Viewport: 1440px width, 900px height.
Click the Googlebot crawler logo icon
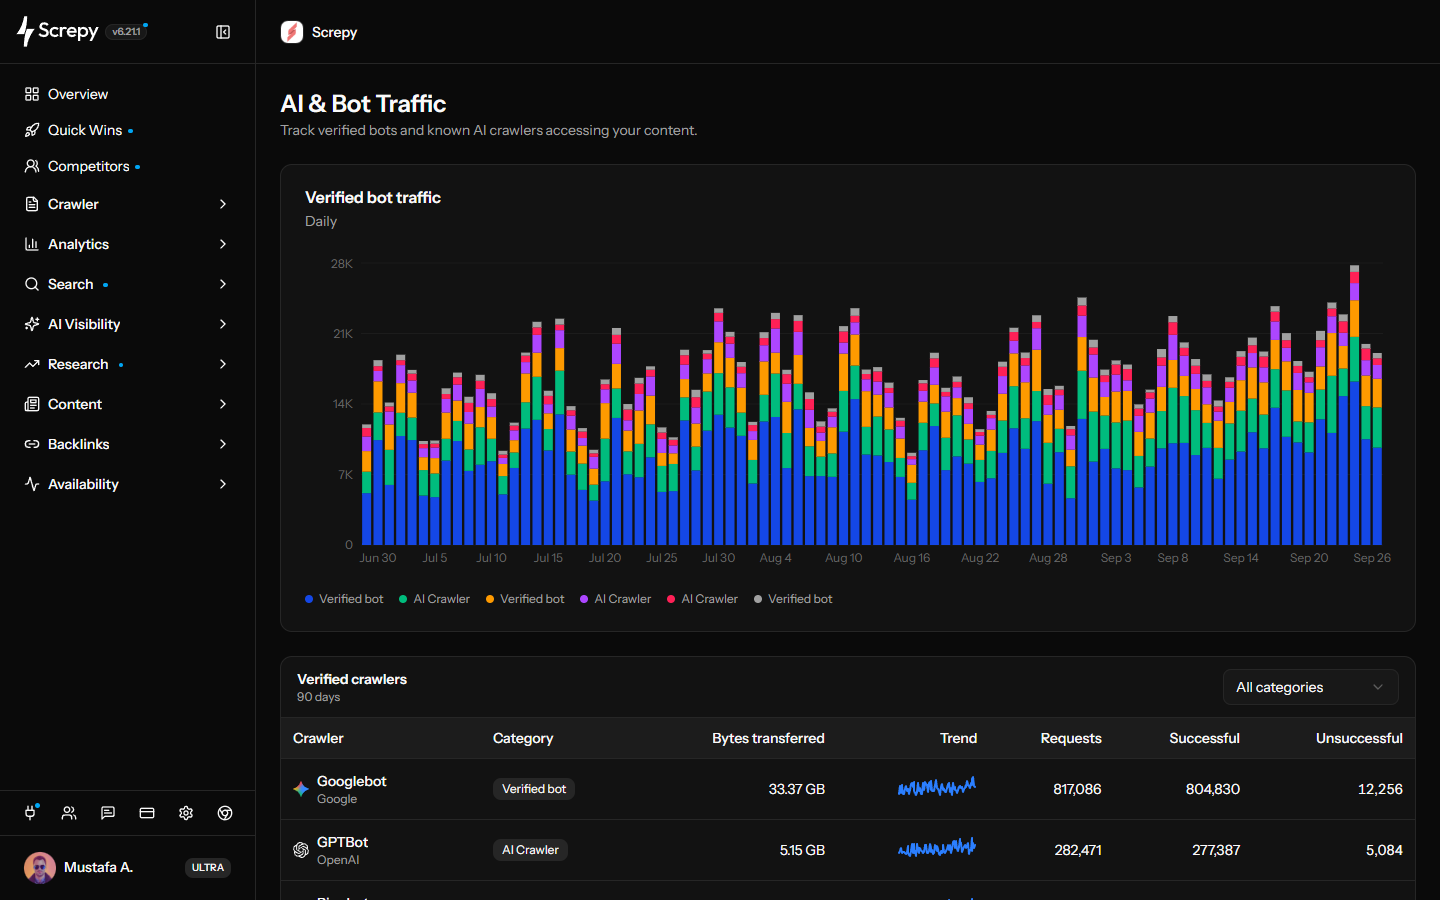pos(301,789)
